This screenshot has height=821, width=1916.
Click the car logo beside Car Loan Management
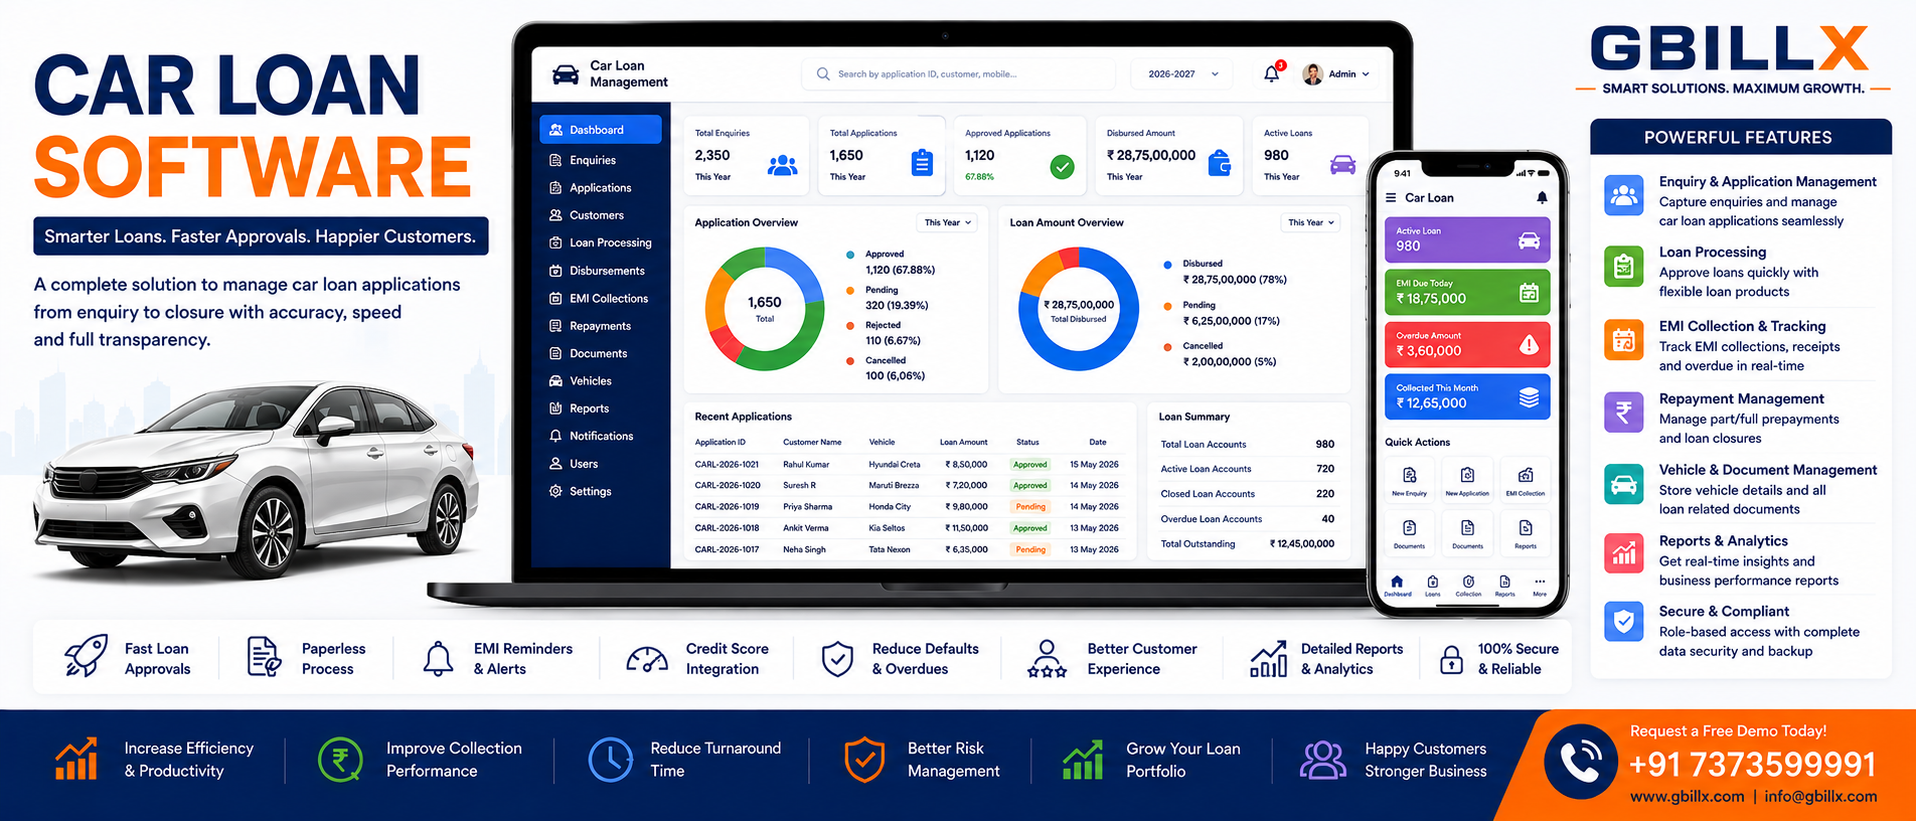point(565,74)
